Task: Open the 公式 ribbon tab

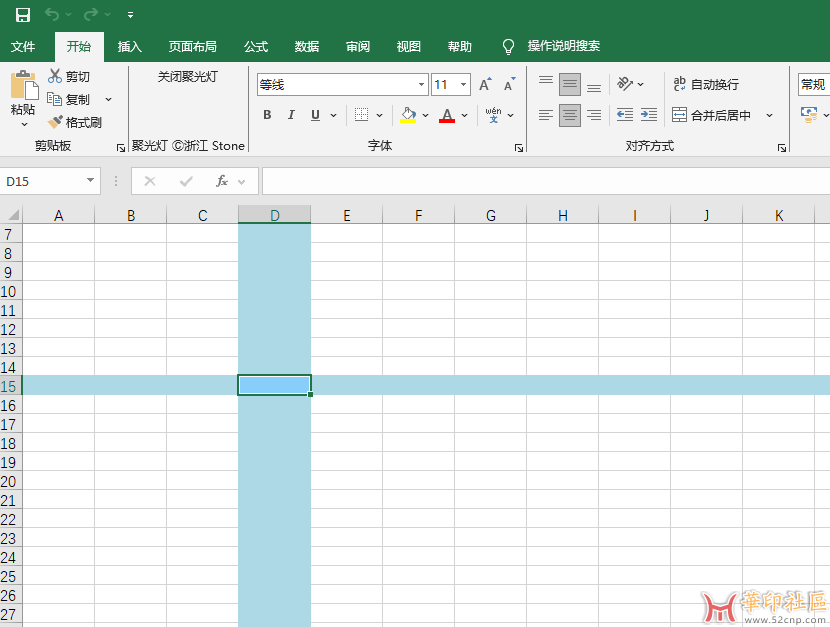Action: point(256,46)
